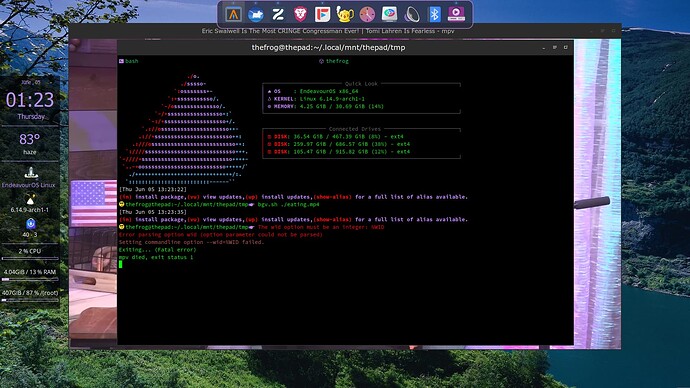The height and width of the screenshot is (388, 690).
Task: Click the 'mpv died, exit status 1' line
Action: pyautogui.click(x=156, y=257)
